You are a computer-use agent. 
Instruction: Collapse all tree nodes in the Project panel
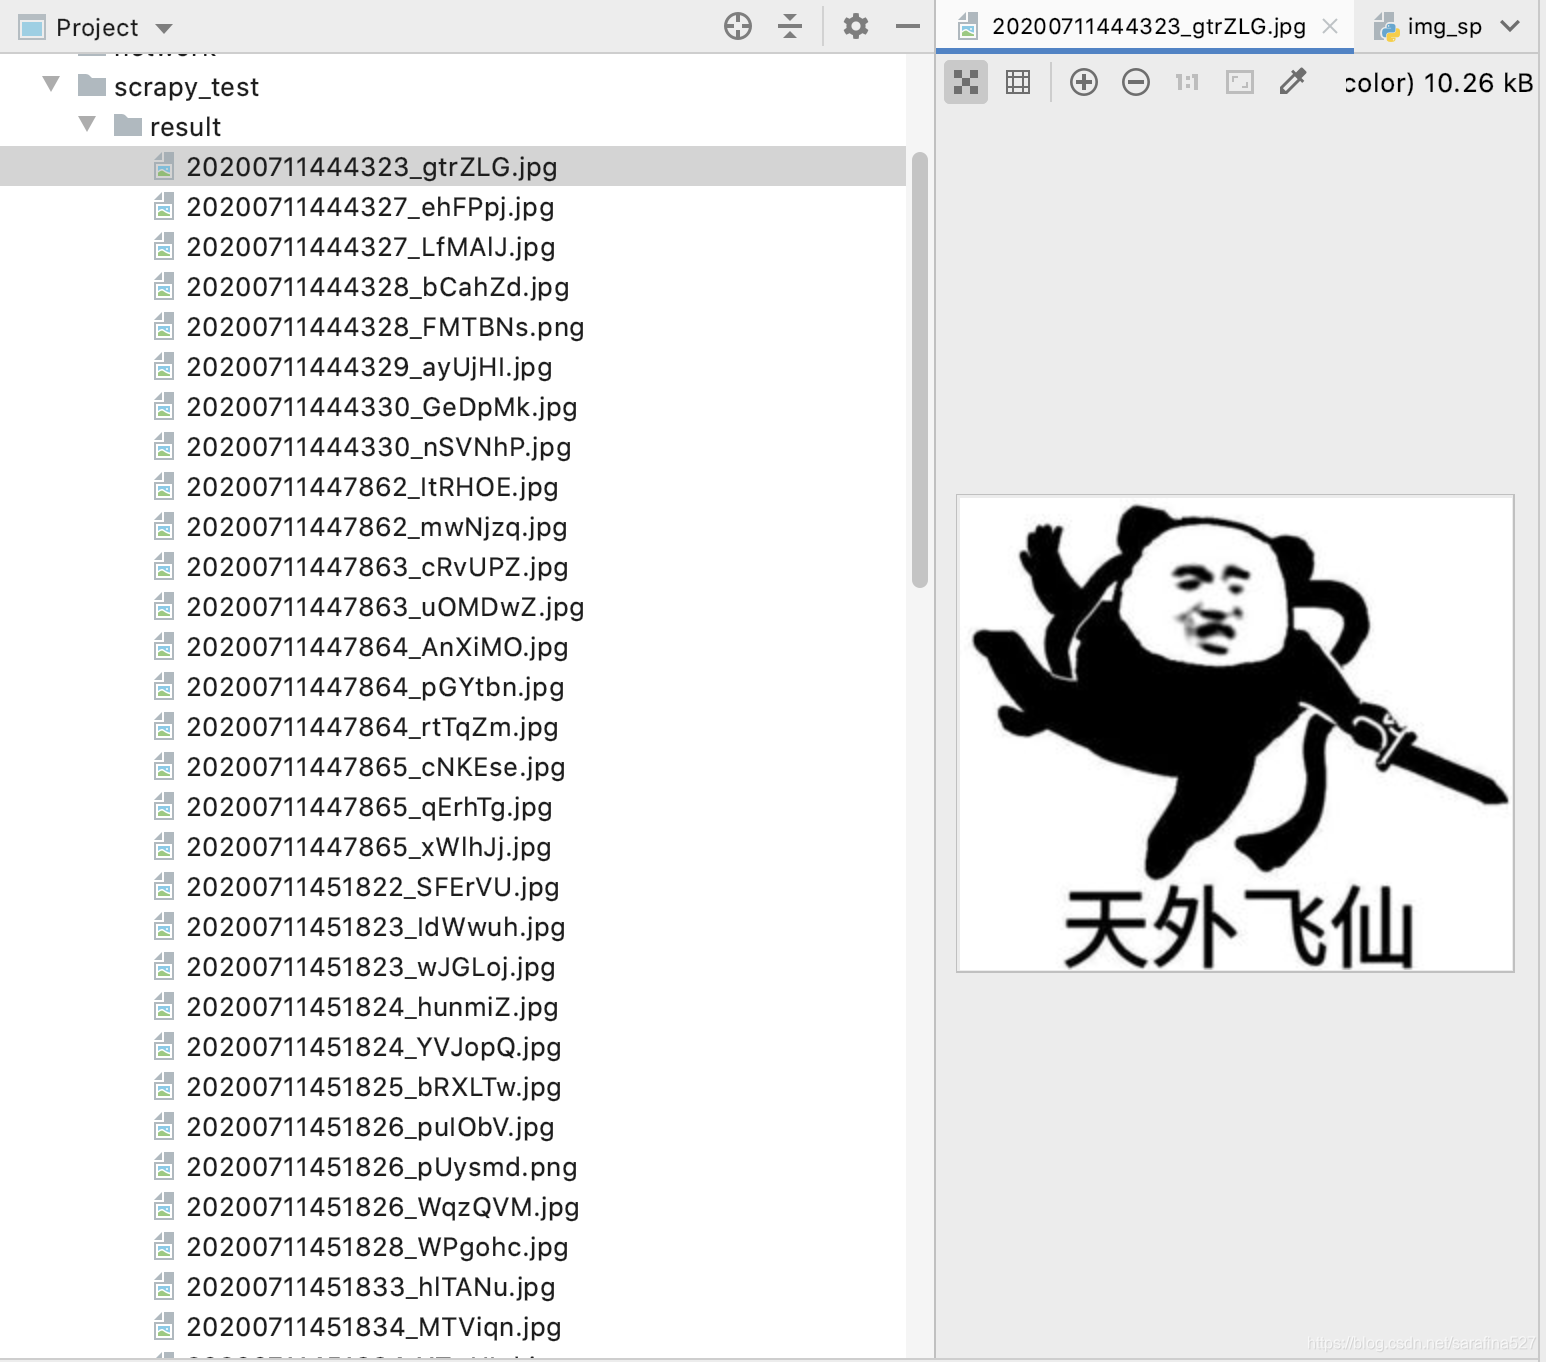[x=790, y=27]
